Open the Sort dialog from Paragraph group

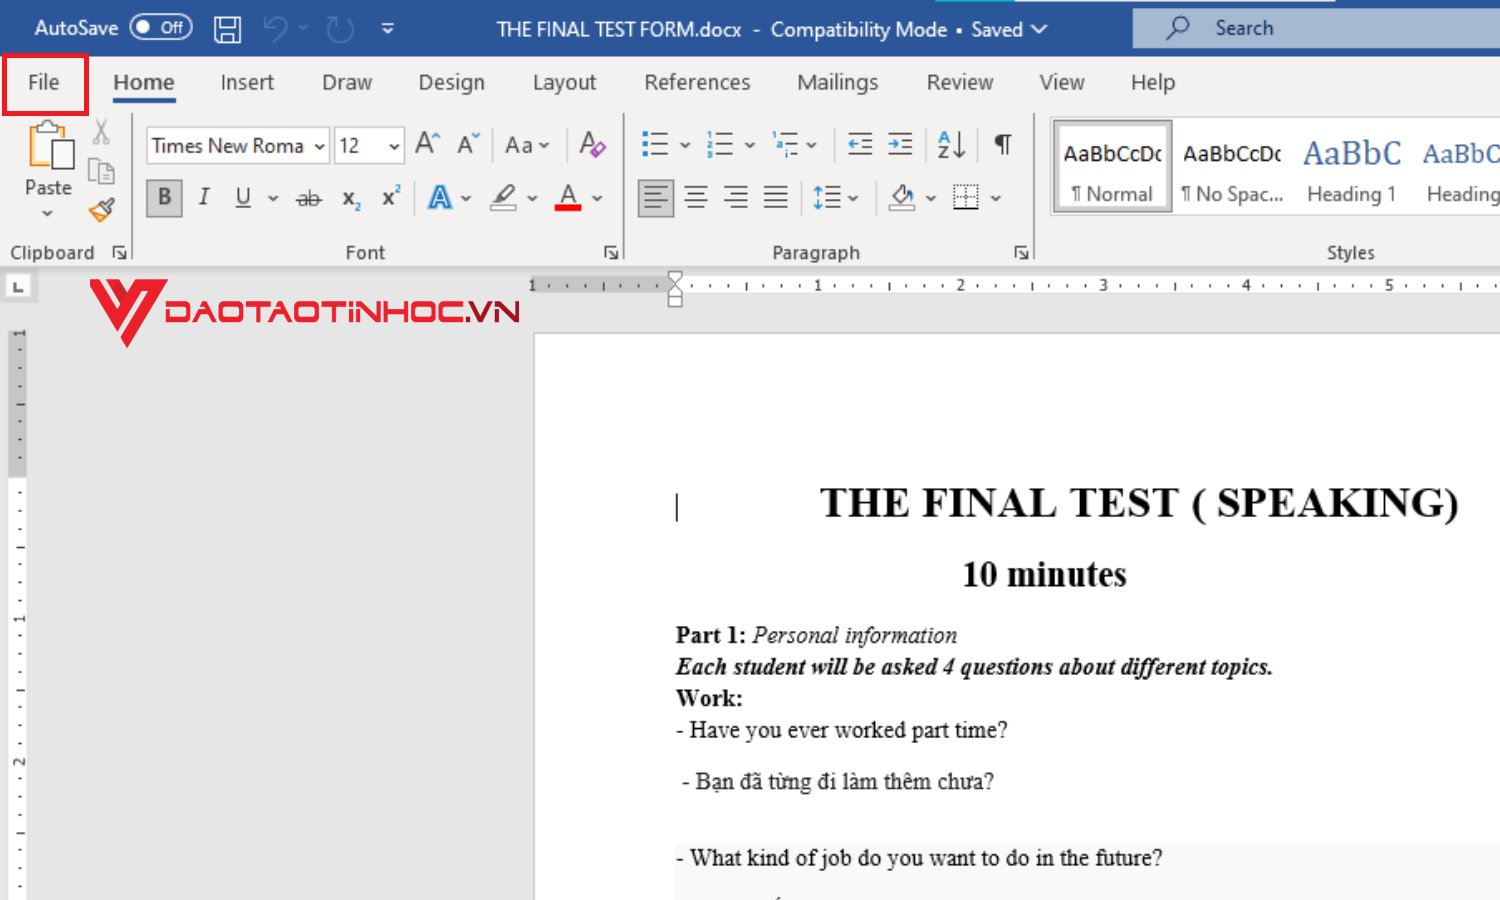tap(949, 144)
